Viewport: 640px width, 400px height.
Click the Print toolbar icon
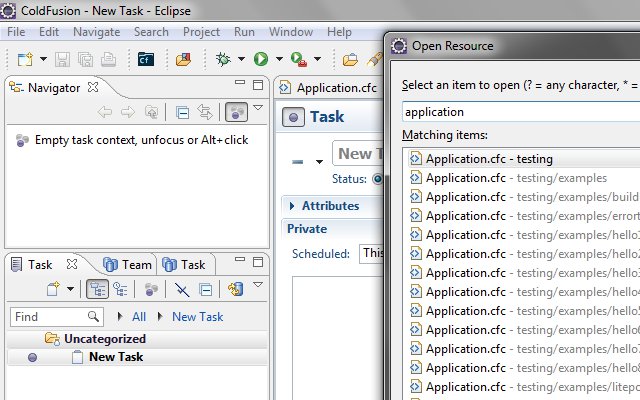(108, 60)
